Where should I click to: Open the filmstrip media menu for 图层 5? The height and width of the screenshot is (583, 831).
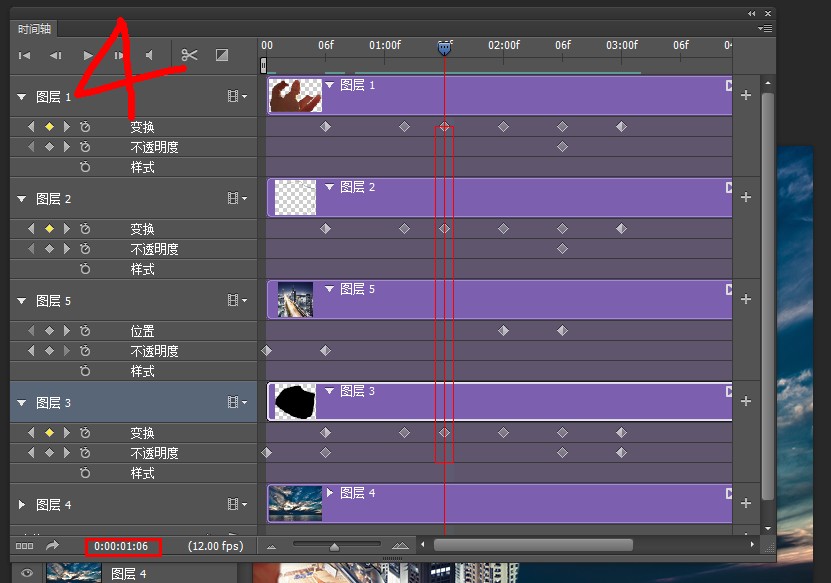tap(237, 300)
